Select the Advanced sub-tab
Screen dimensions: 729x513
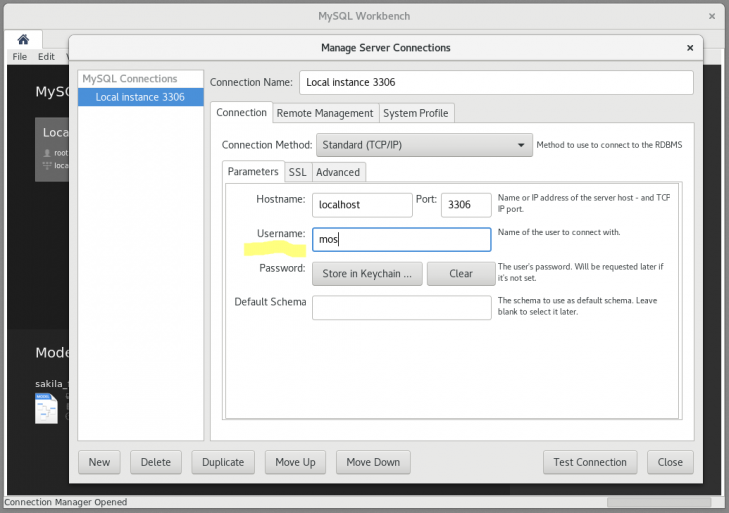(x=338, y=172)
